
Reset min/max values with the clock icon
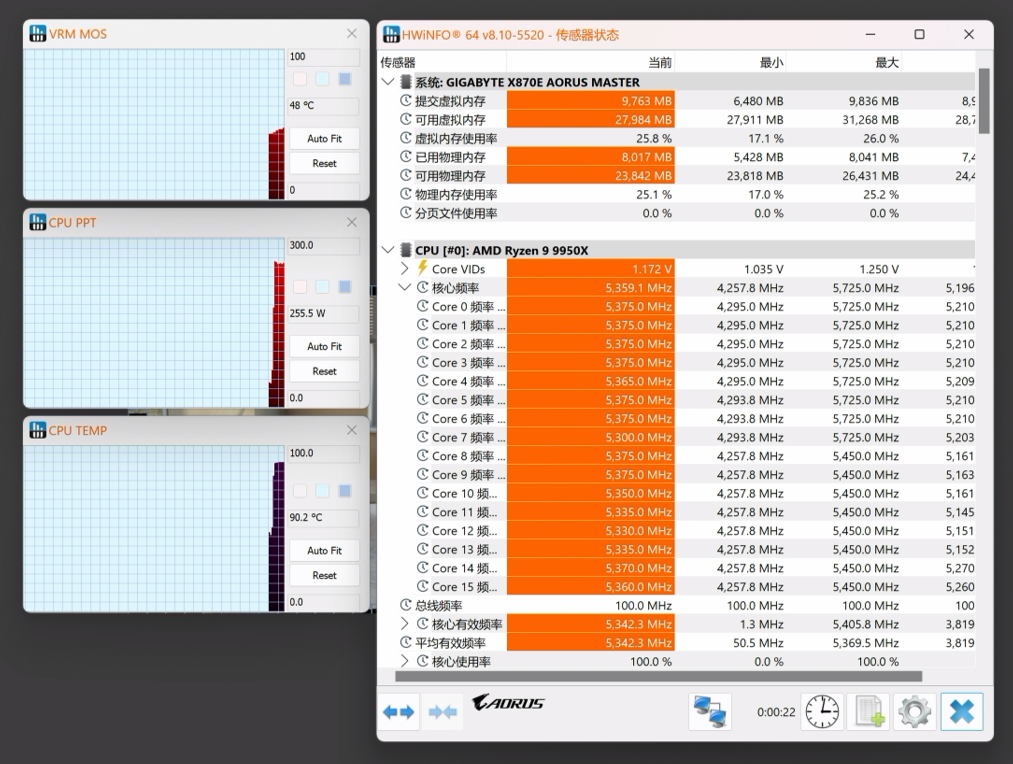(822, 712)
